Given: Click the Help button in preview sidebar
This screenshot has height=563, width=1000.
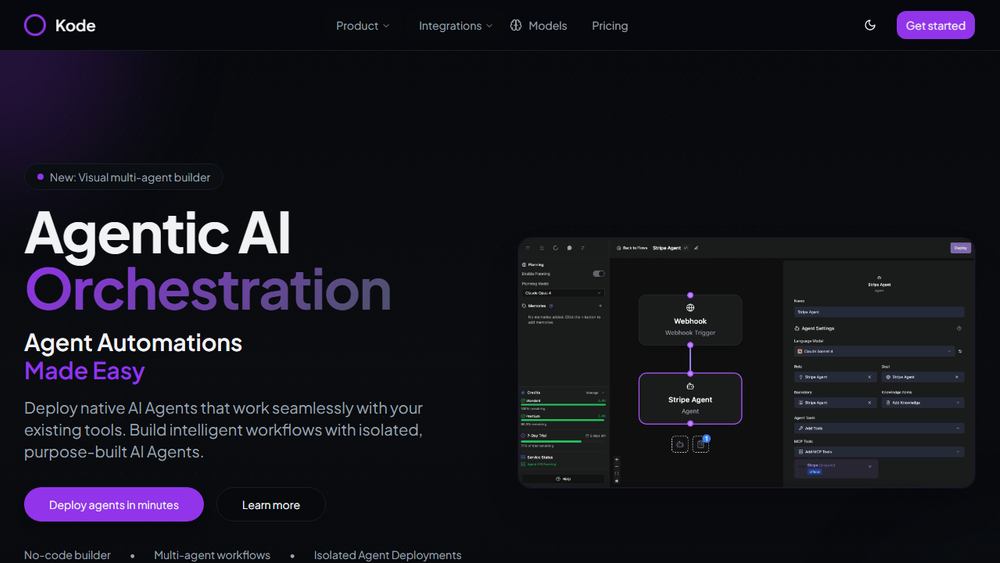Looking at the screenshot, I should pos(563,479).
